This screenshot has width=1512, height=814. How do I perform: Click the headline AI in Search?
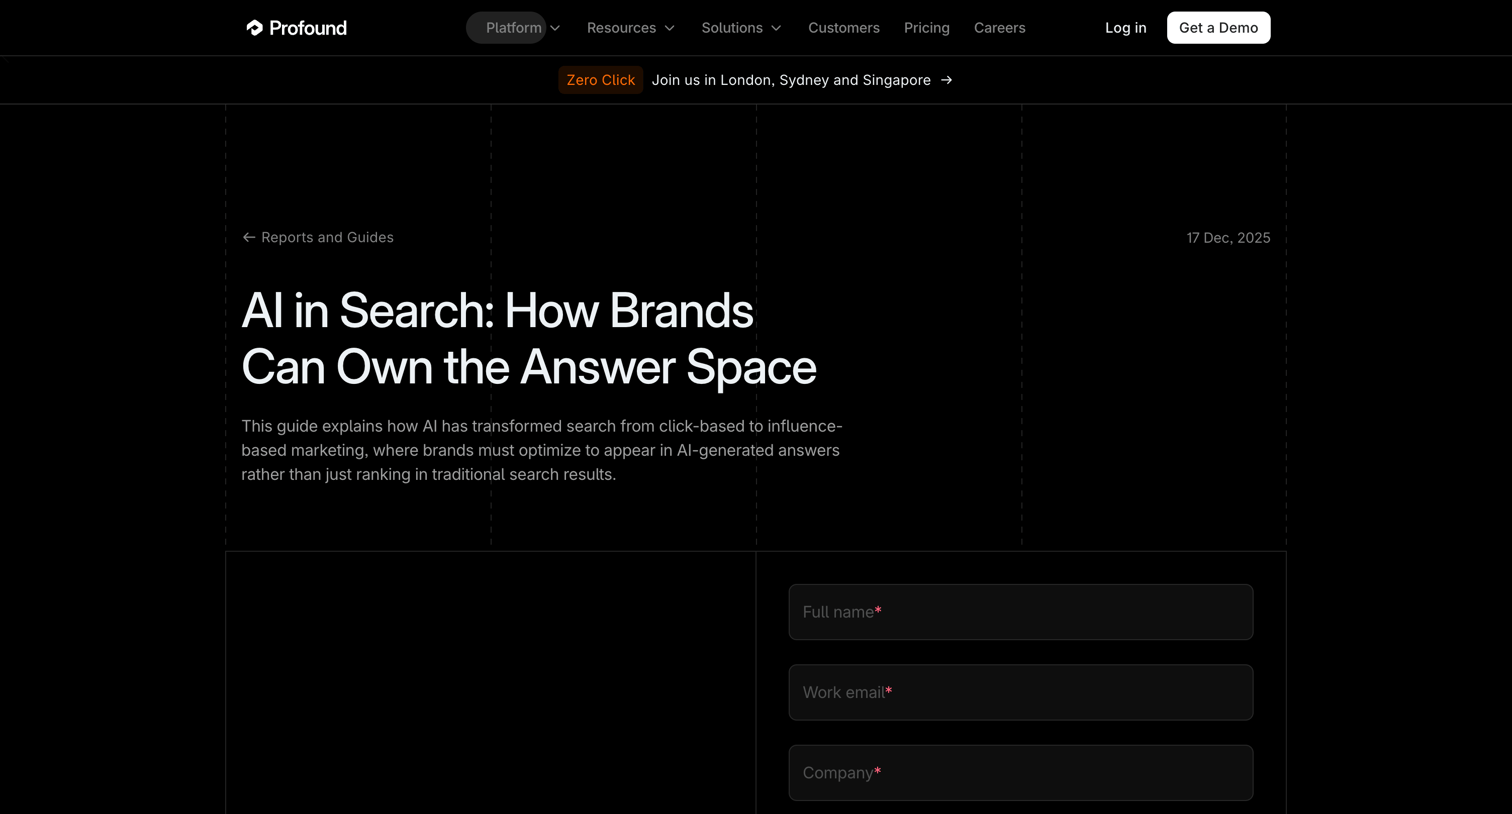click(x=529, y=339)
